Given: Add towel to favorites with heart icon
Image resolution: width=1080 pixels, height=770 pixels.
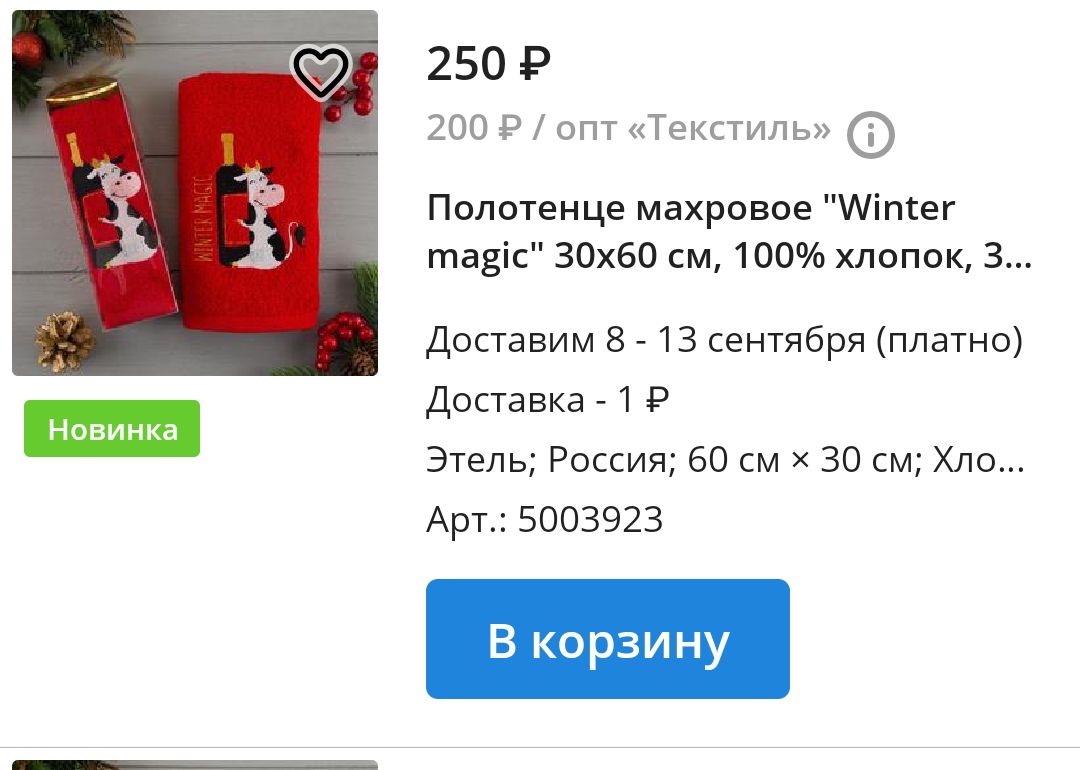Looking at the screenshot, I should (321, 72).
